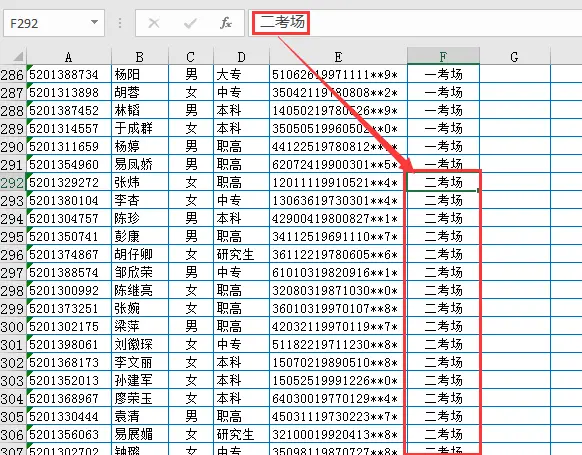Image resolution: width=582 pixels, height=455 pixels.
Task: Click the Enter checkmark formula bar icon
Action: [x=190, y=23]
